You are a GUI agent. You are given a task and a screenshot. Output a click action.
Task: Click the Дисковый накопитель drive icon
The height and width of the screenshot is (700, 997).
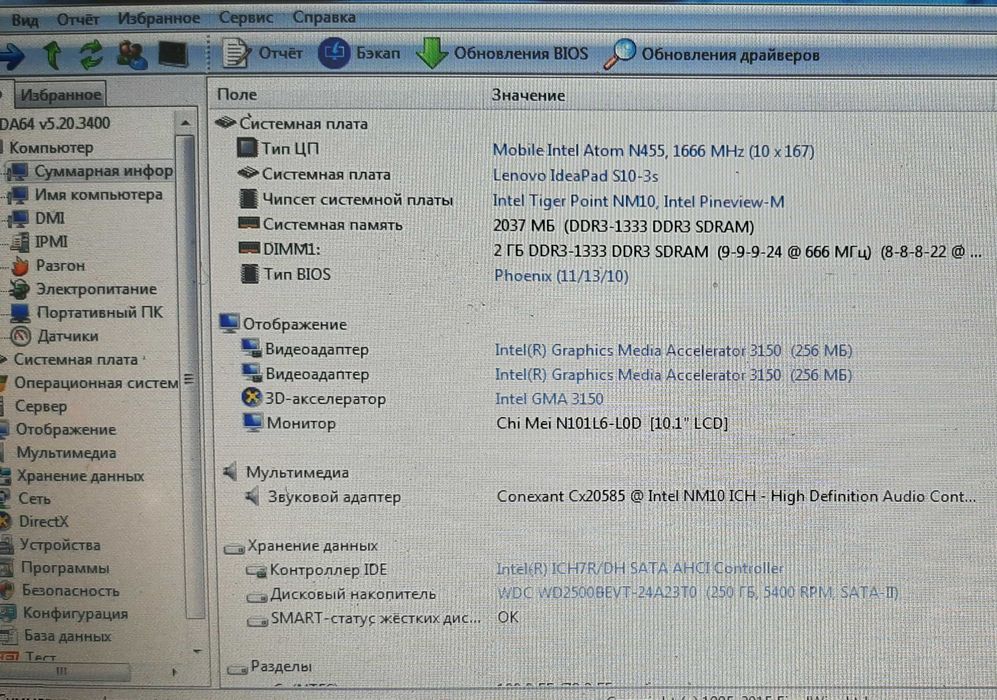(x=257, y=596)
